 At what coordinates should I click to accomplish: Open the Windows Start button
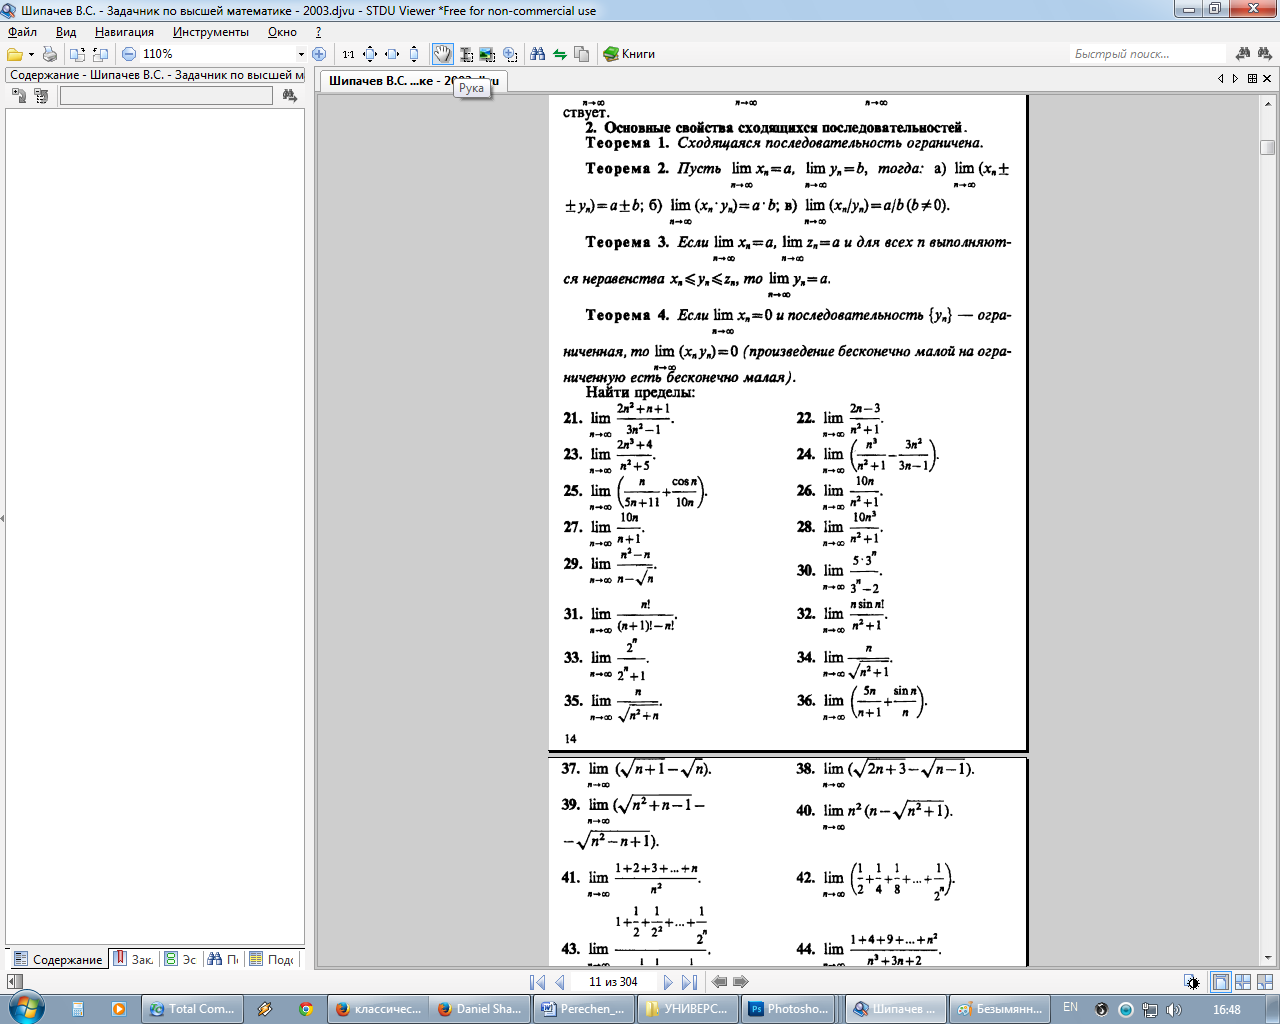tap(26, 1007)
